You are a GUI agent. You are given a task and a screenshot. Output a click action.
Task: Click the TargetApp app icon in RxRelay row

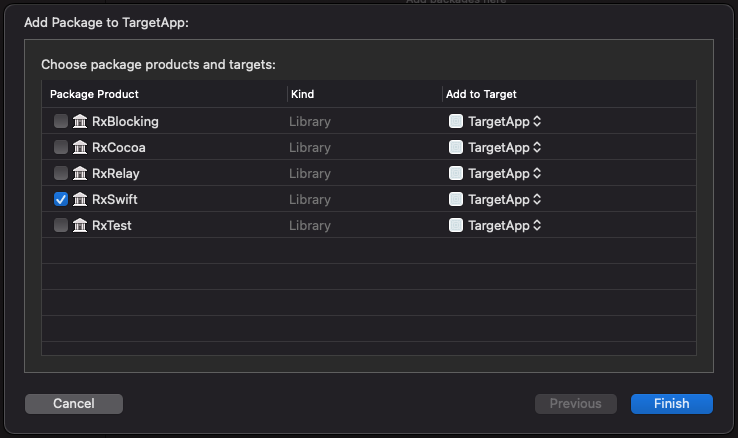coord(456,173)
